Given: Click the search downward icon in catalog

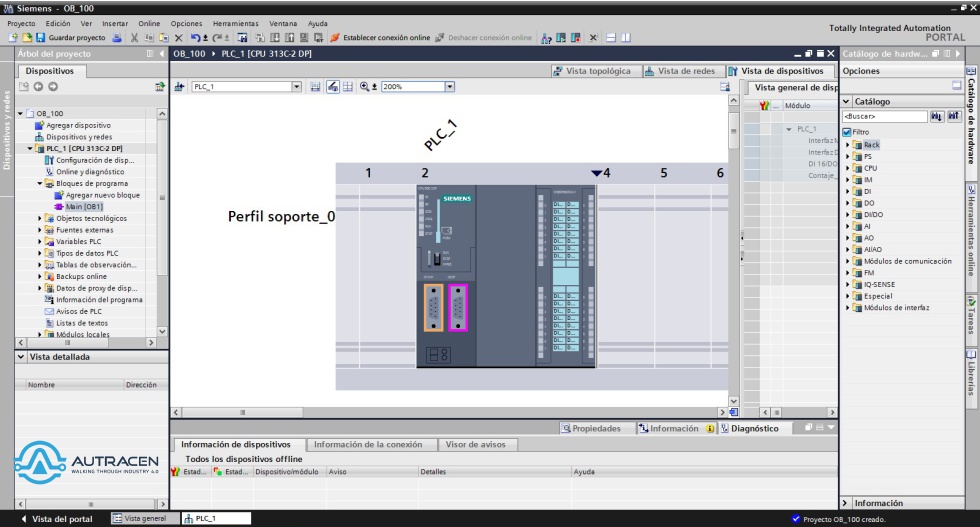Looking at the screenshot, I should pyautogui.click(x=936, y=116).
